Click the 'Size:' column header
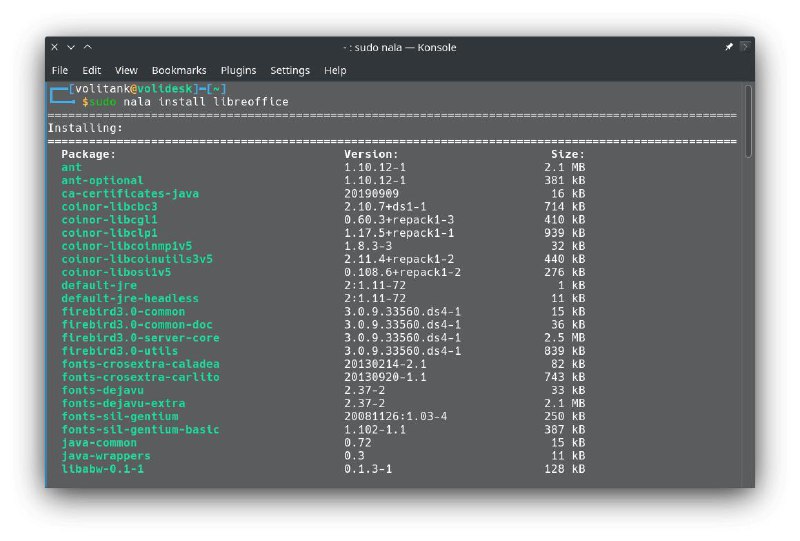 (x=567, y=154)
